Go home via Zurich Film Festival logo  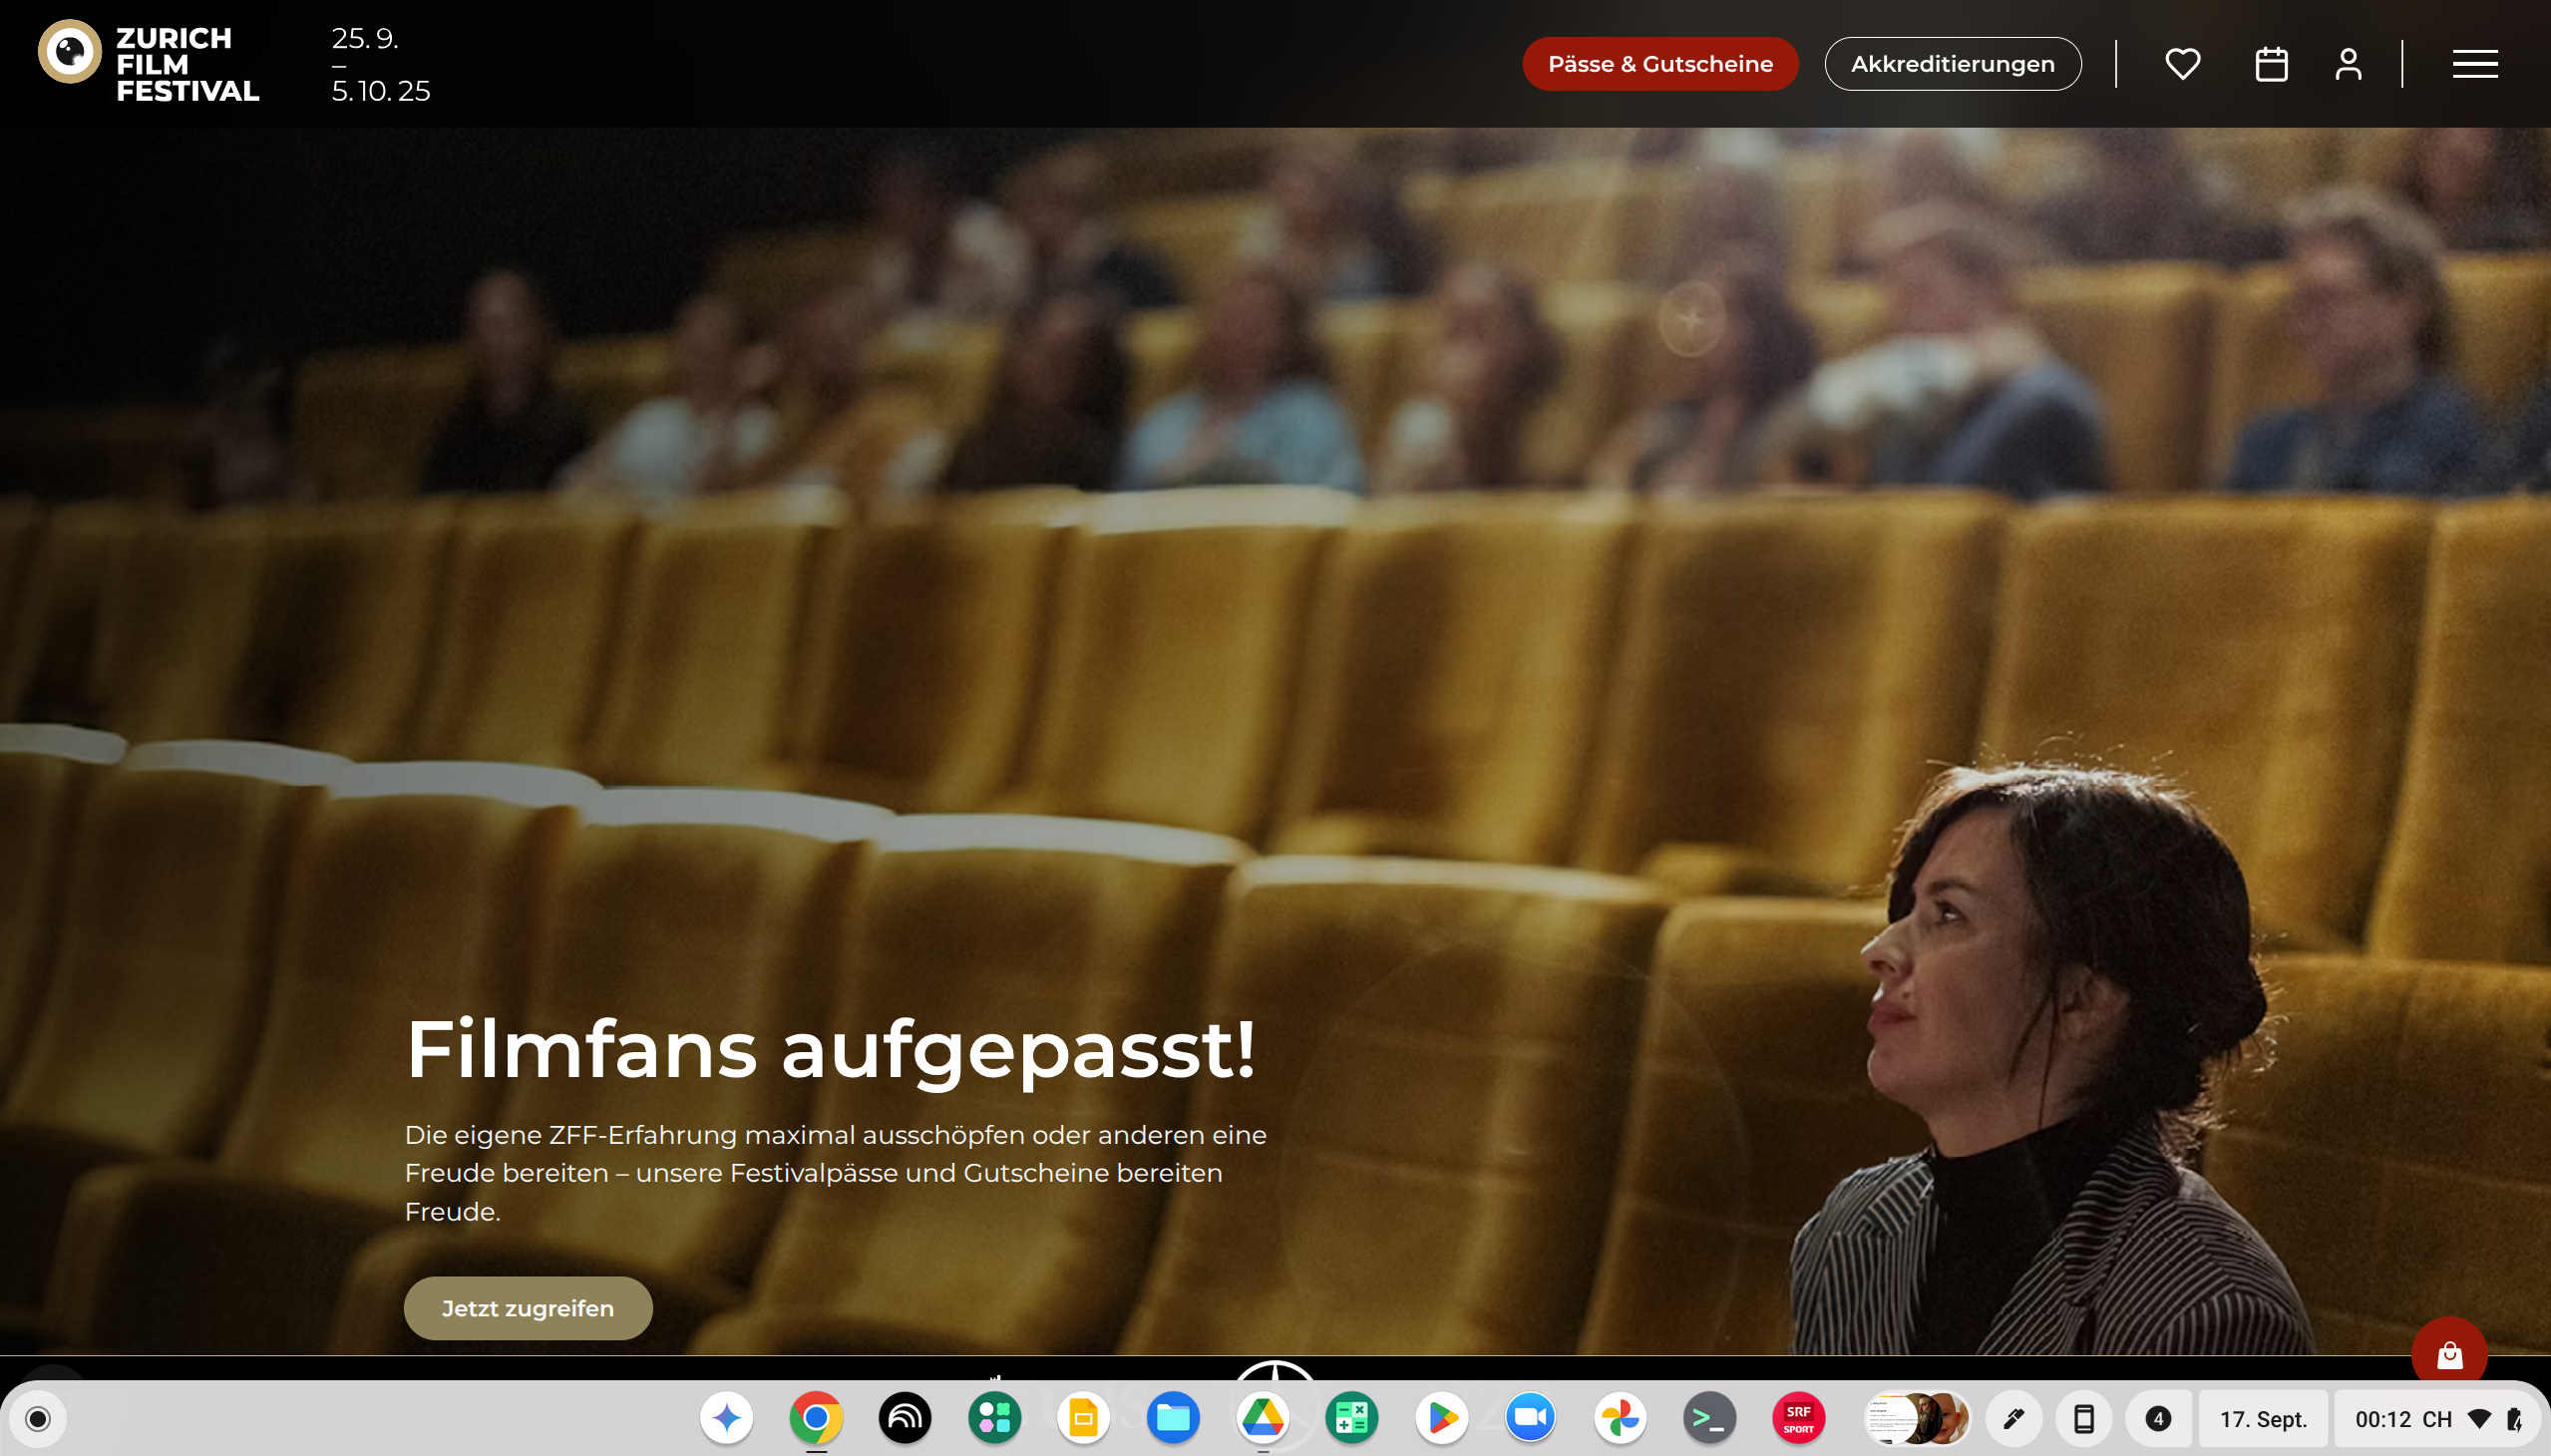[x=149, y=64]
